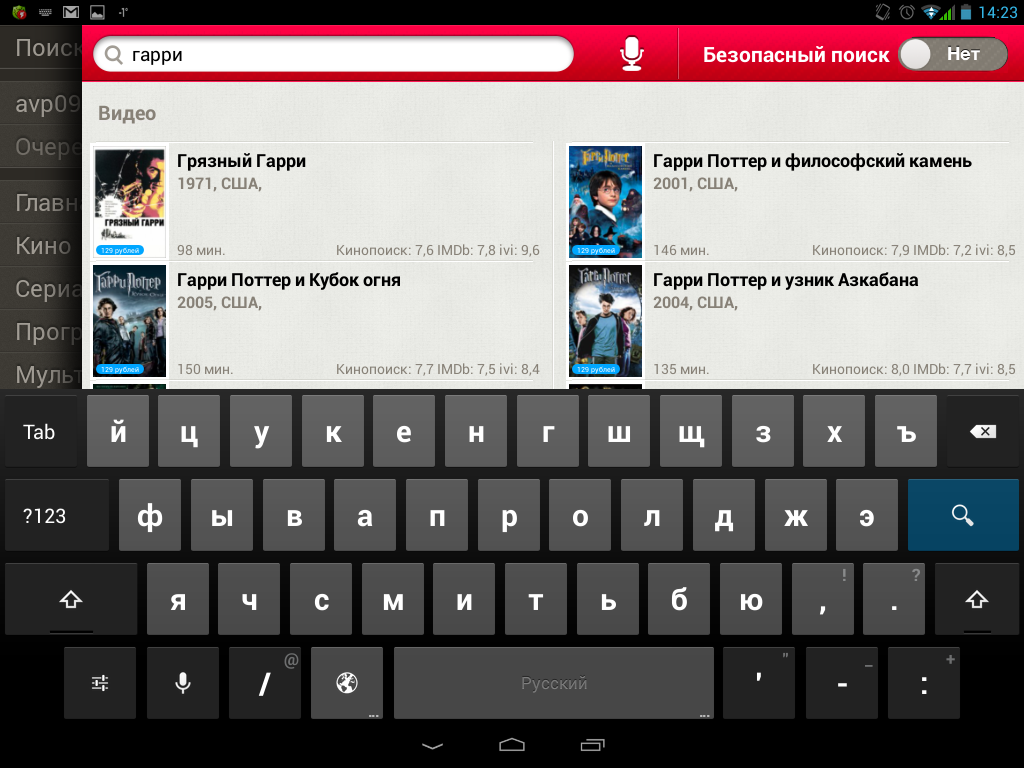Tap the keyboard microphone voice input key
1024x768 pixels.
pyautogui.click(x=183, y=683)
